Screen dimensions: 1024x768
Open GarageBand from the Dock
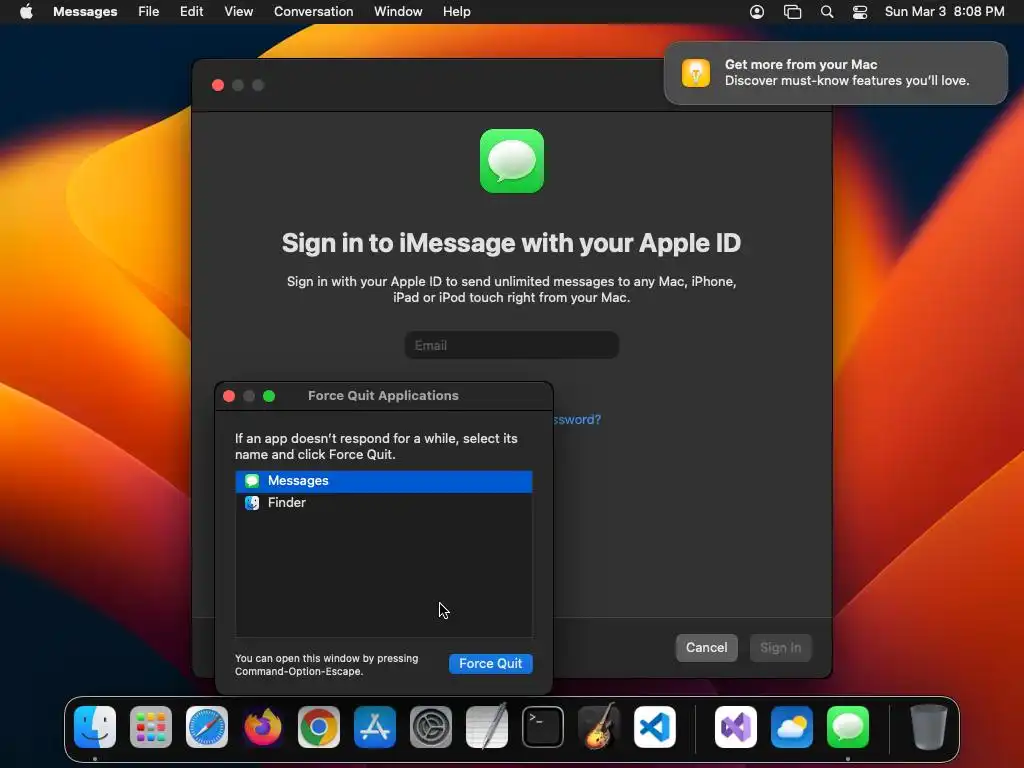pos(599,727)
